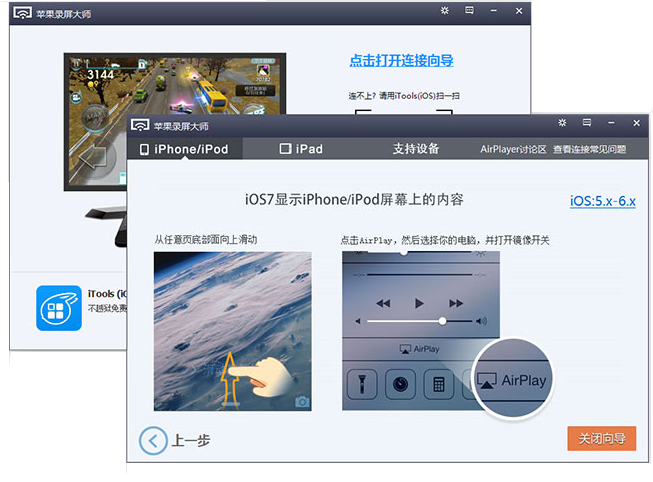This screenshot has height=482, width=653.
Task: Click high volume speaker icon
Action: [x=481, y=321]
